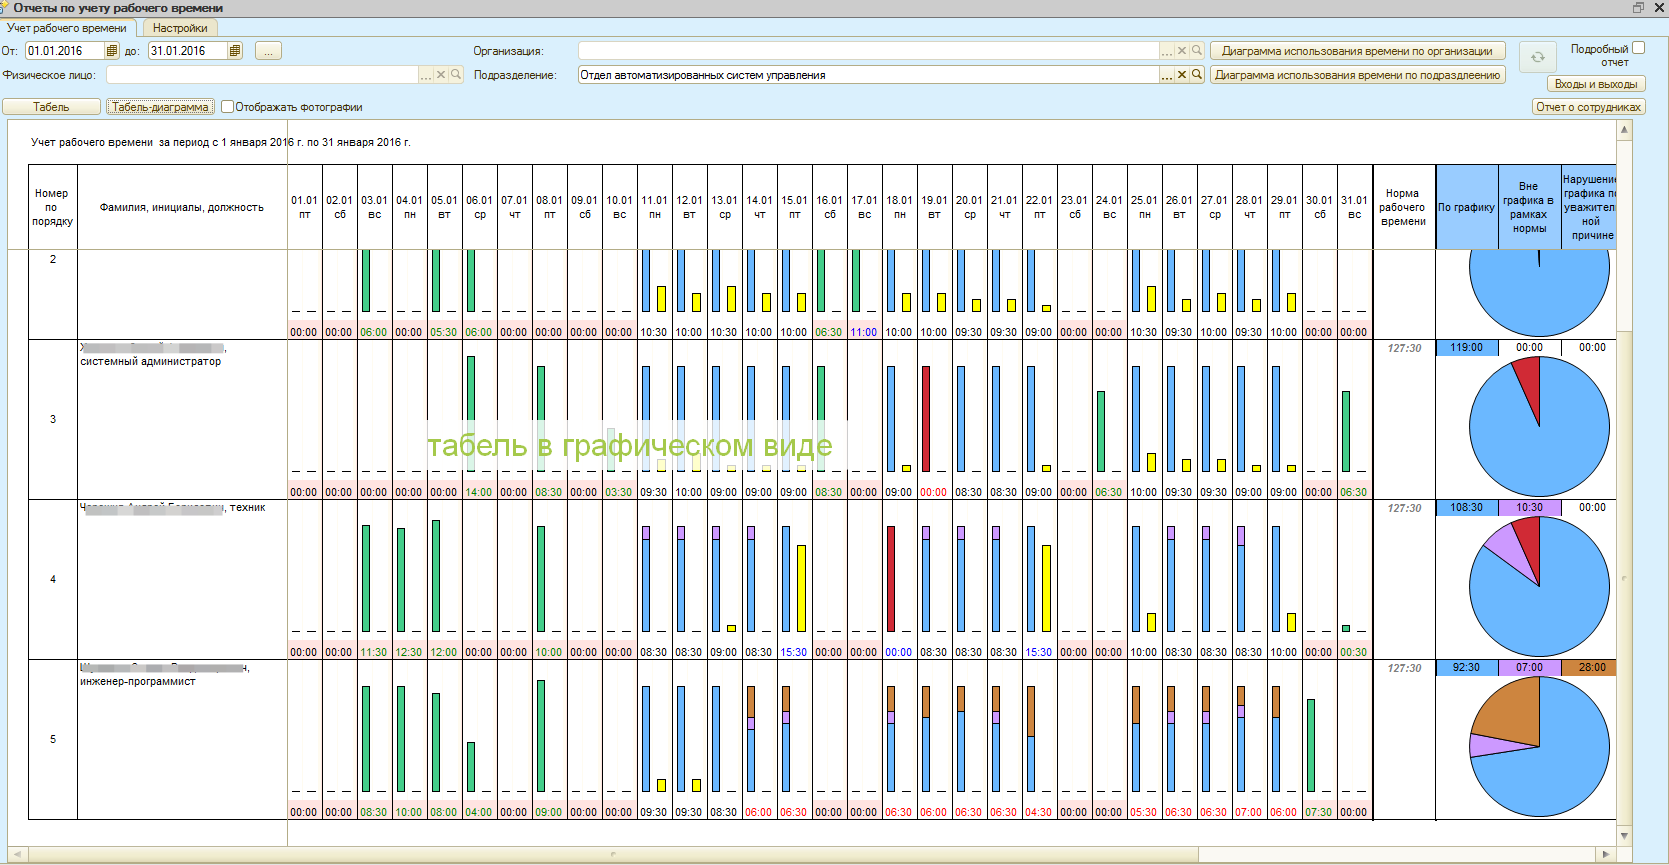The height and width of the screenshot is (865, 1669).
Task: Select 'Вне графика в рамках нормы' header
Action: [x=1529, y=207]
